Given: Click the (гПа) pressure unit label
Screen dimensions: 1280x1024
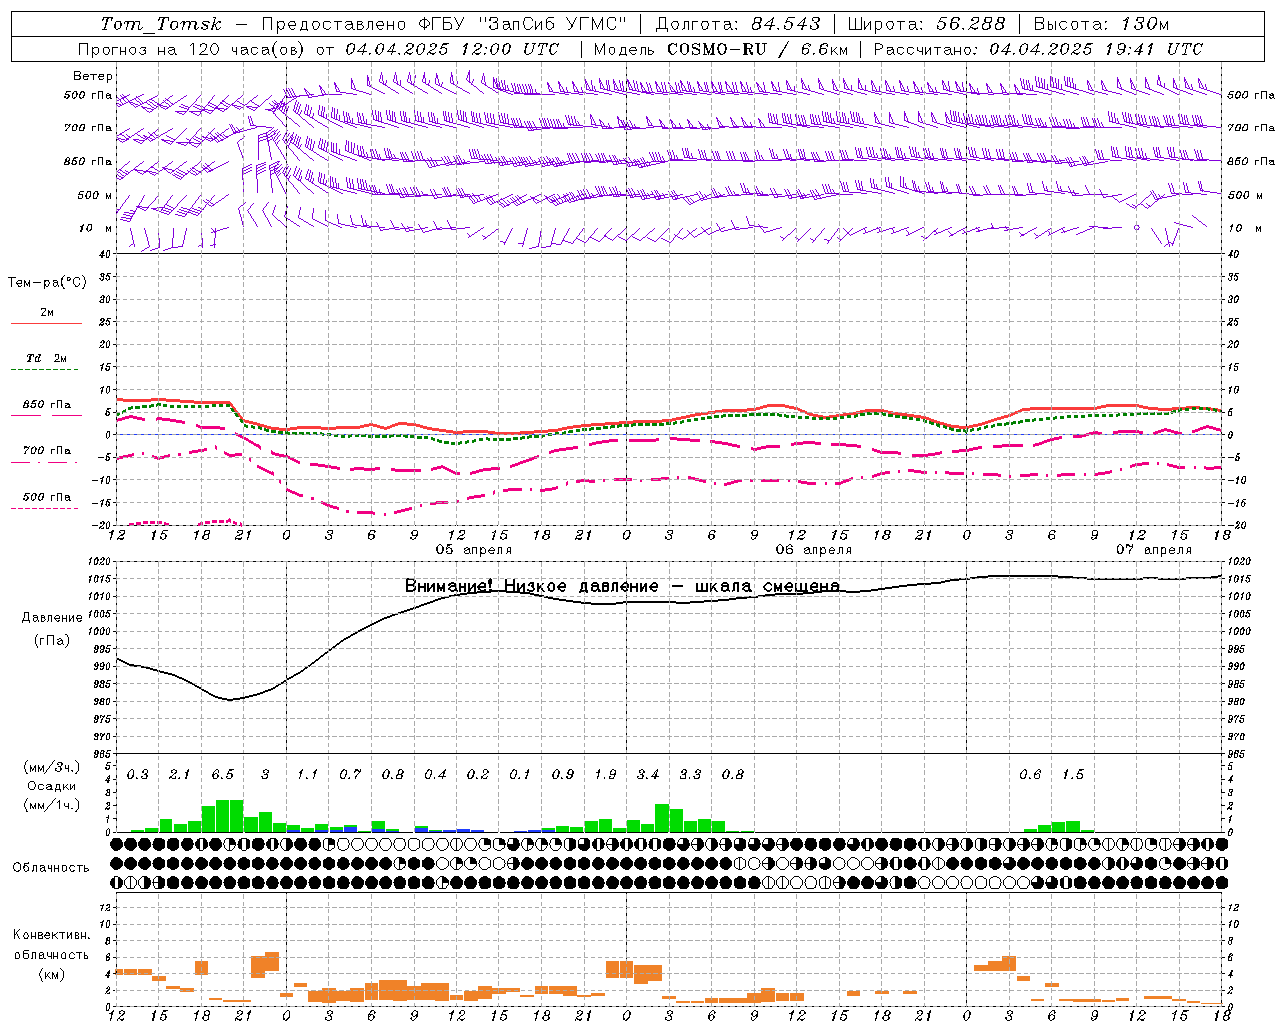Looking at the screenshot, I should click(x=52, y=641).
